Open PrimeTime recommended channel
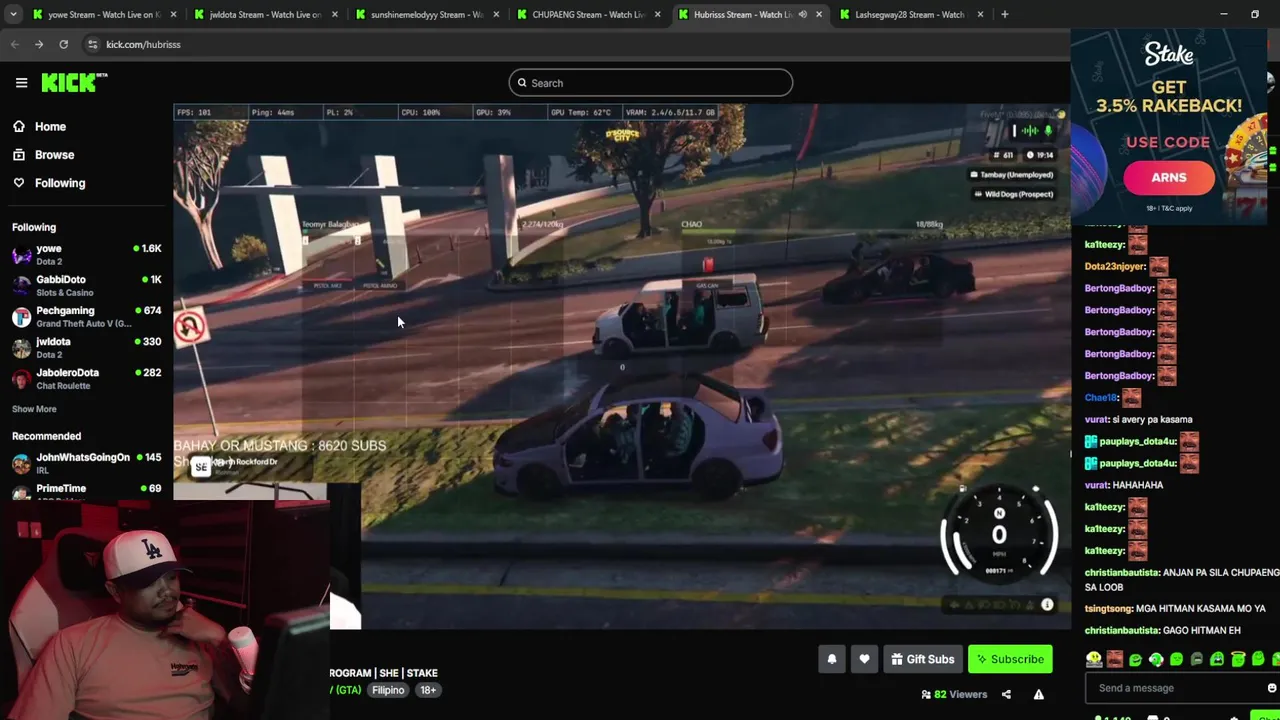 [x=86, y=490]
